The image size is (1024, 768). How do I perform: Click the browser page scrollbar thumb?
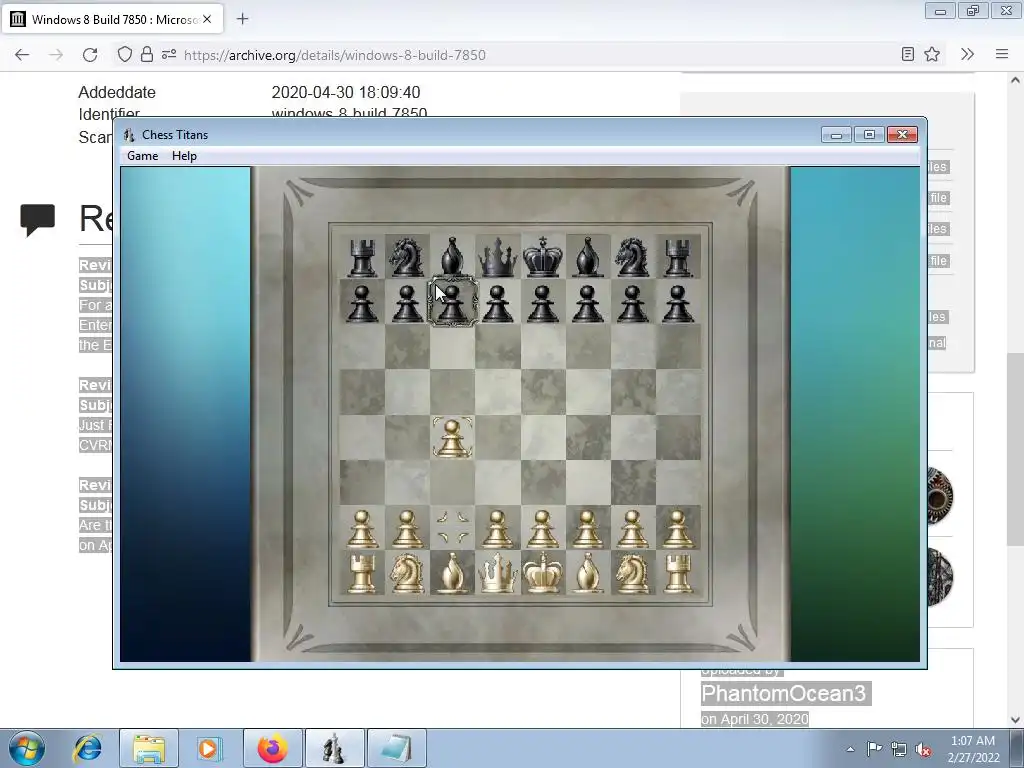coord(1014,449)
